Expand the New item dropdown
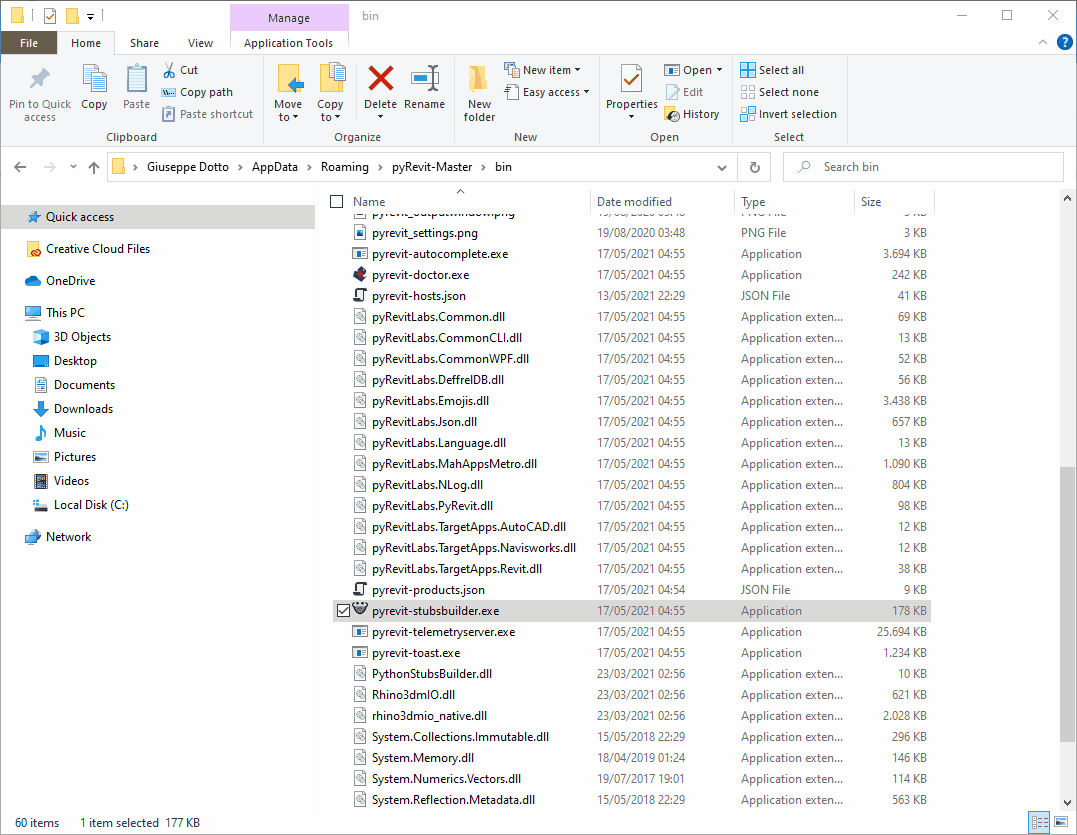1077x835 pixels. (x=547, y=70)
